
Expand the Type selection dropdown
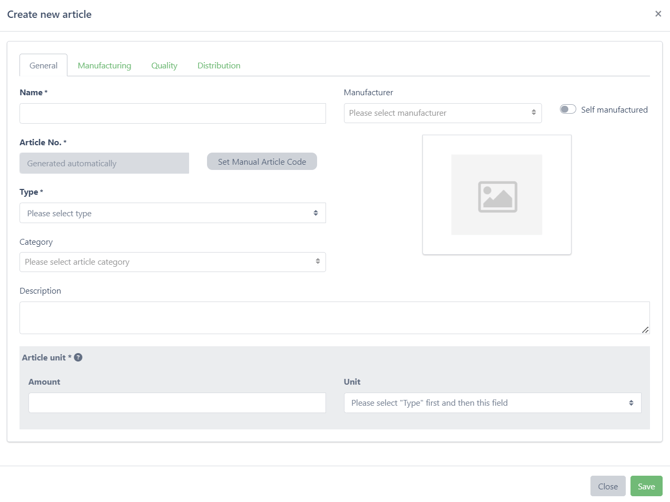pos(172,213)
